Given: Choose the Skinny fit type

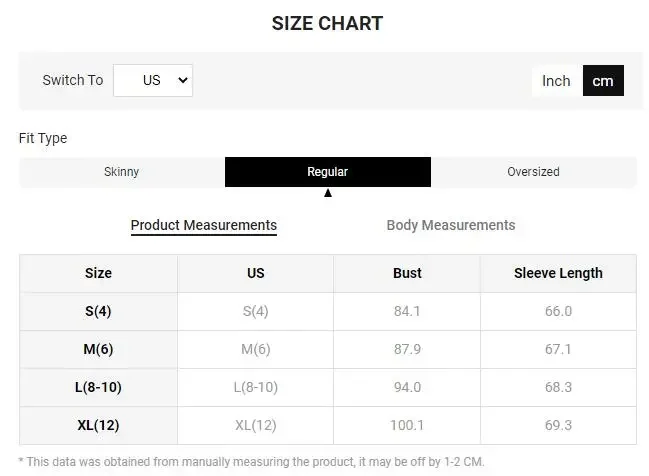Looking at the screenshot, I should pos(122,172).
